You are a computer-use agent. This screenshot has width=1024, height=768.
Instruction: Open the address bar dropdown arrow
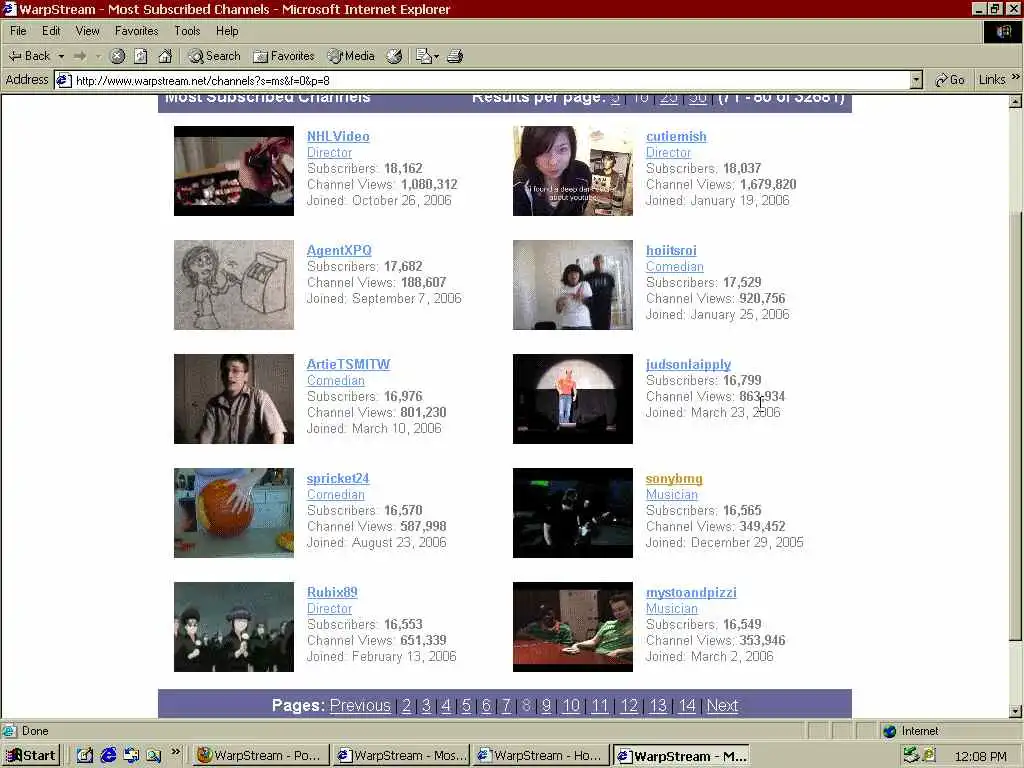coord(916,80)
